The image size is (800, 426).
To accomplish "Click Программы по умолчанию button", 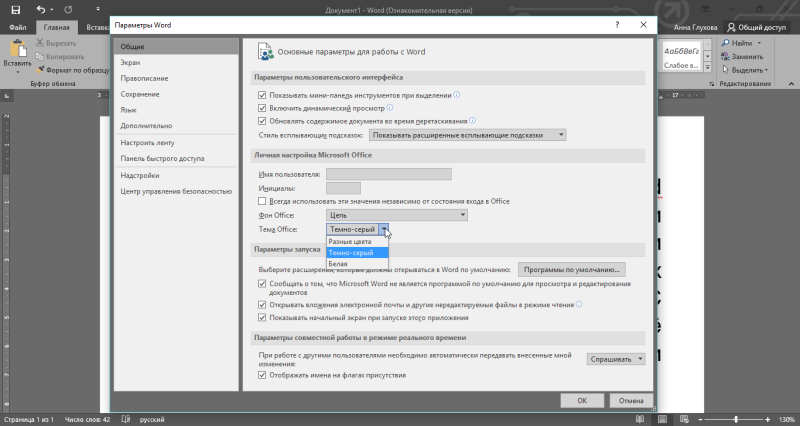I will point(571,269).
